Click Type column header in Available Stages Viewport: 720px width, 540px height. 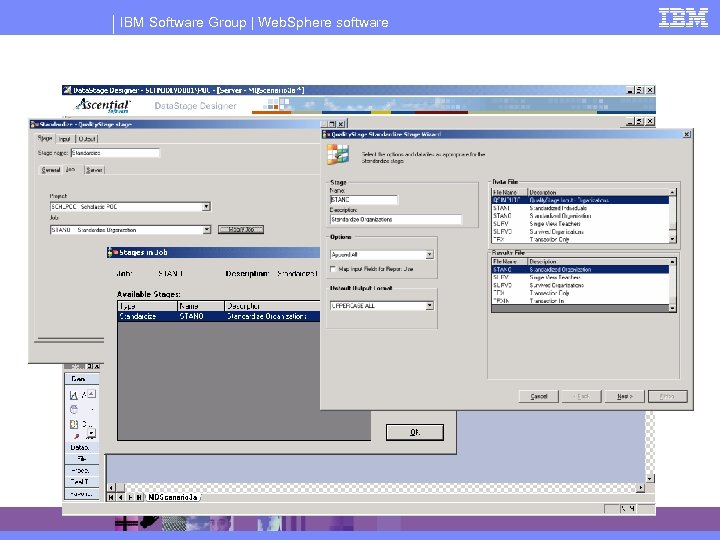point(147,306)
